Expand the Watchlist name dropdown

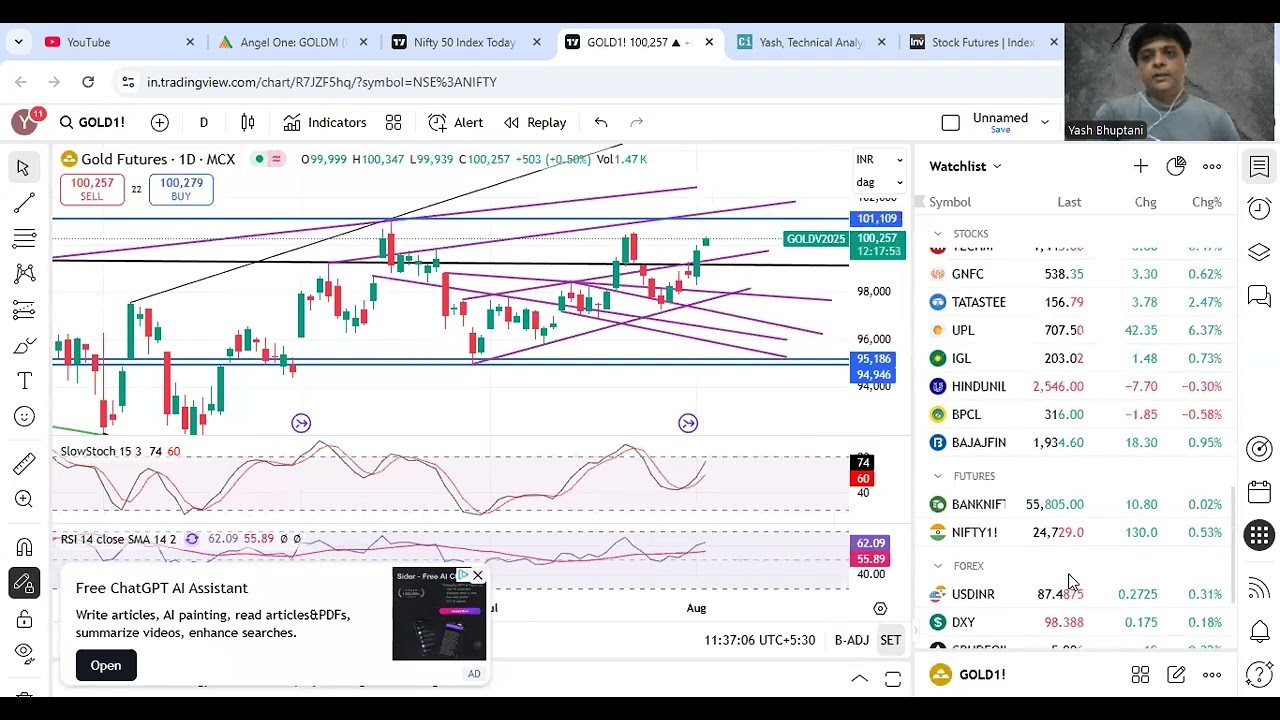(x=965, y=166)
